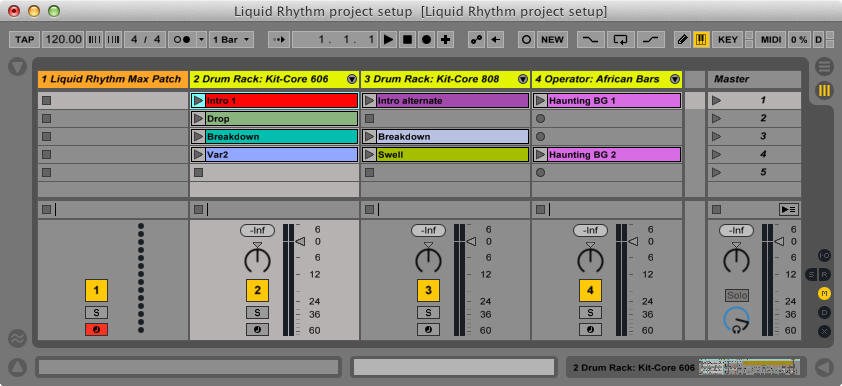Click the Master Solo cue button
Viewport: 842px width, 386px height.
tap(737, 295)
